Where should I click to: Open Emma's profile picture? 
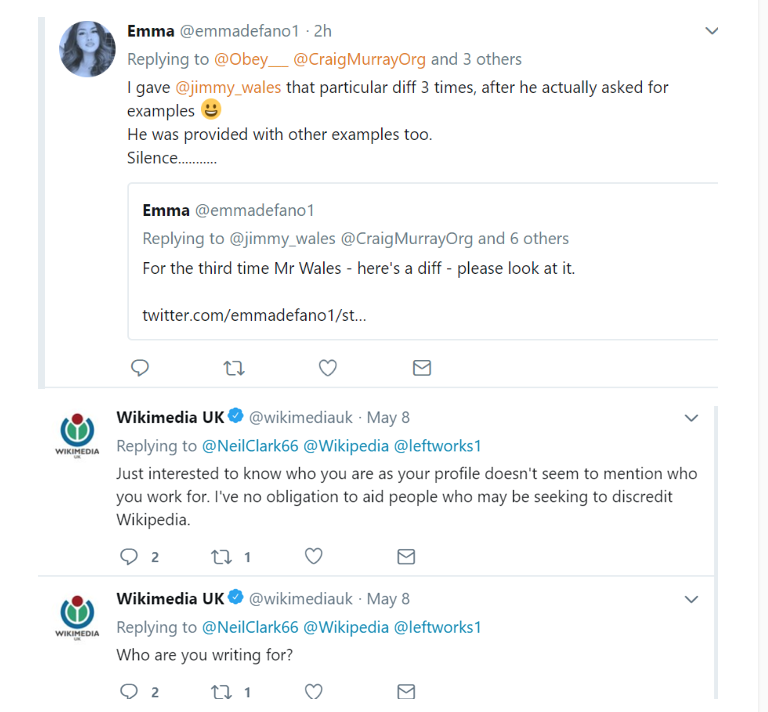click(x=87, y=49)
